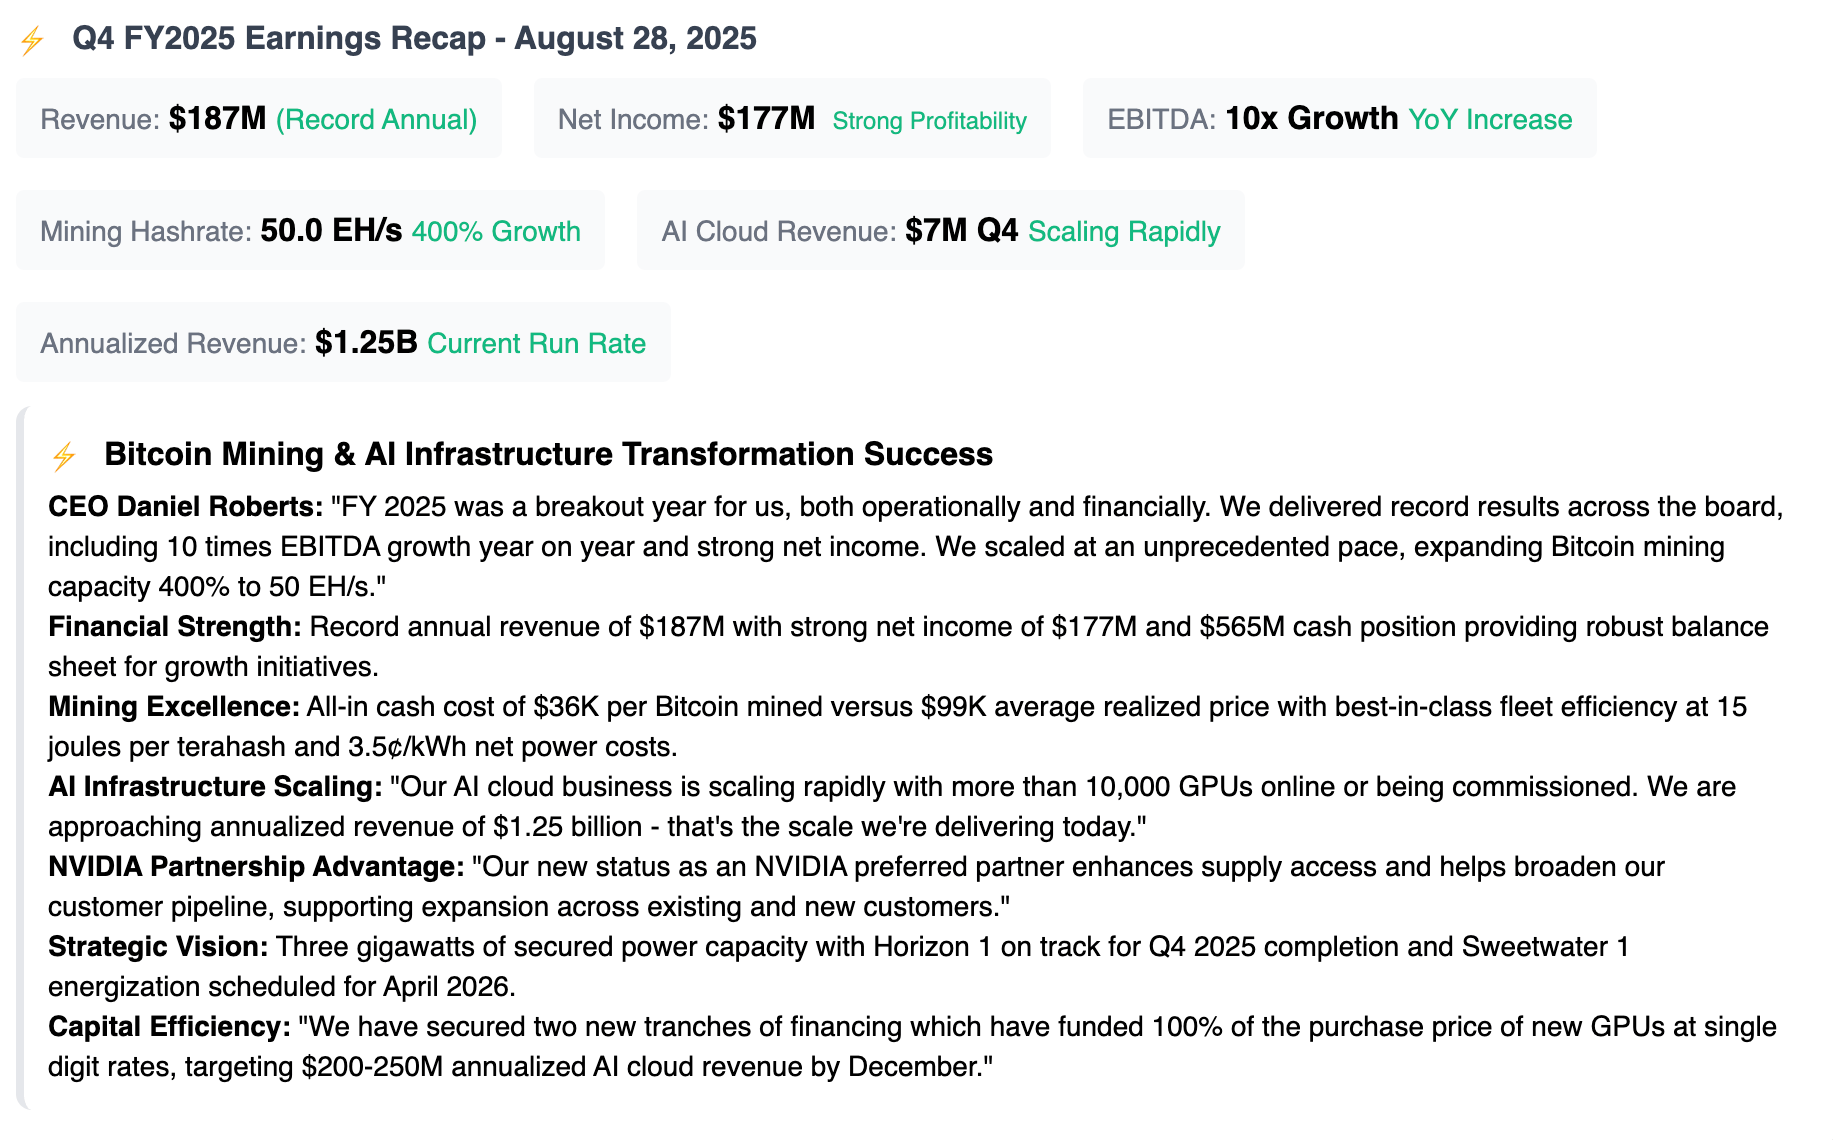Select the Net Income $177M card
Screen dimensions: 1833x1140
tap(792, 119)
